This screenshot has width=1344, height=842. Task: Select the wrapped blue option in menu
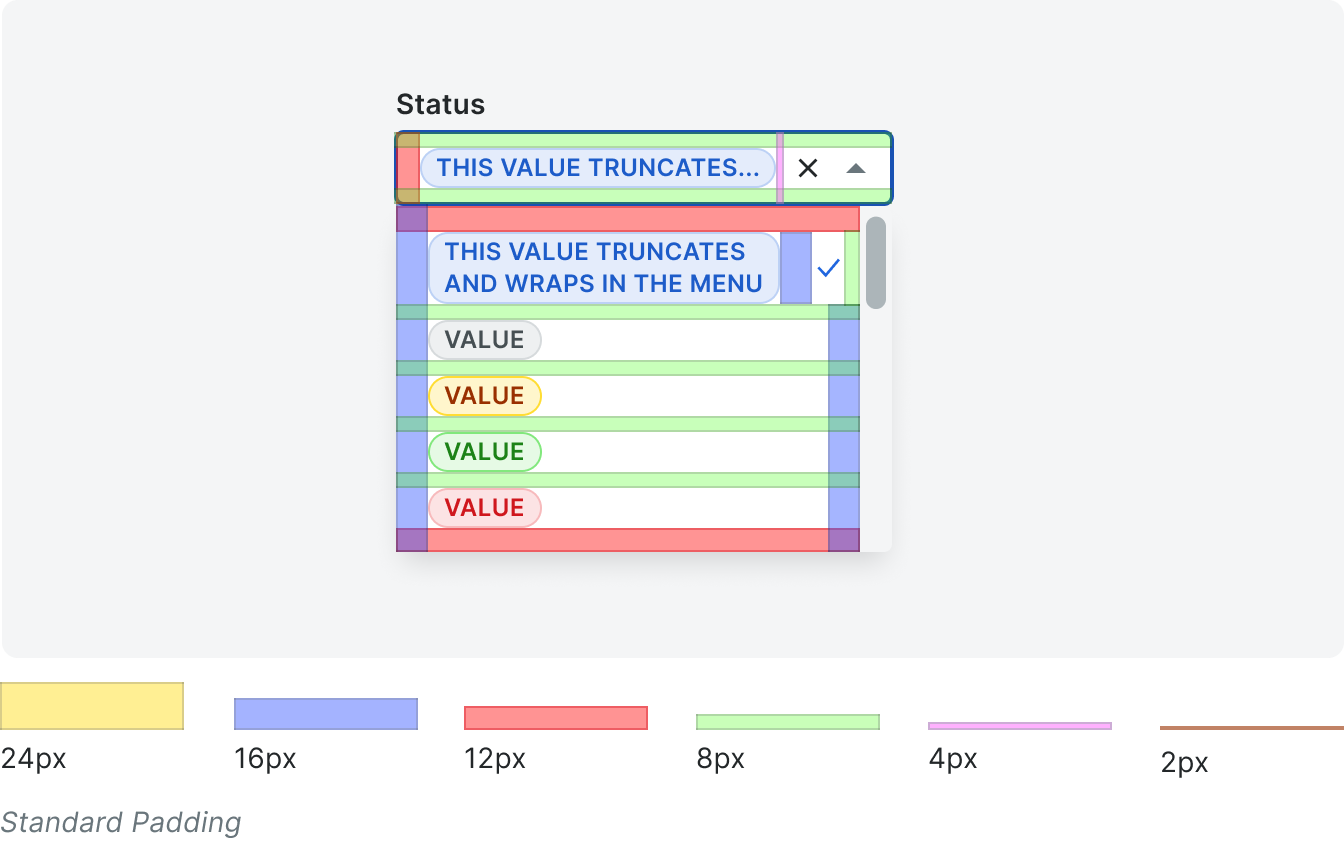pyautogui.click(x=604, y=268)
